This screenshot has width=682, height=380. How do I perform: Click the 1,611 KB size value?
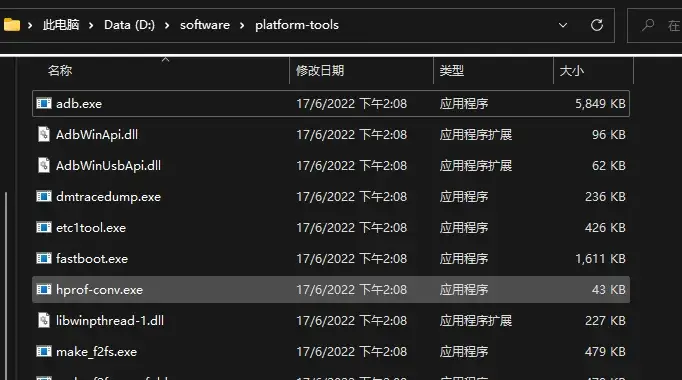pyautogui.click(x=600, y=259)
